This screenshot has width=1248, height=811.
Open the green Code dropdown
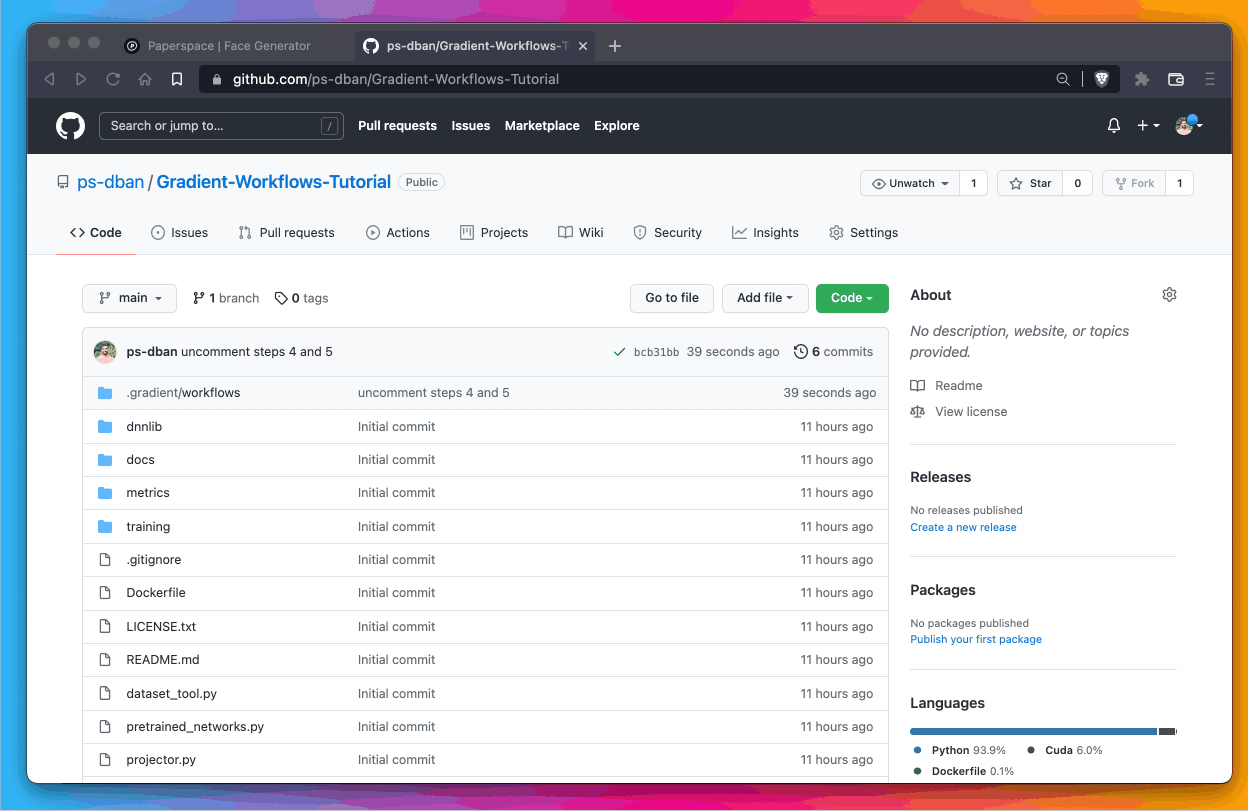[852, 298]
